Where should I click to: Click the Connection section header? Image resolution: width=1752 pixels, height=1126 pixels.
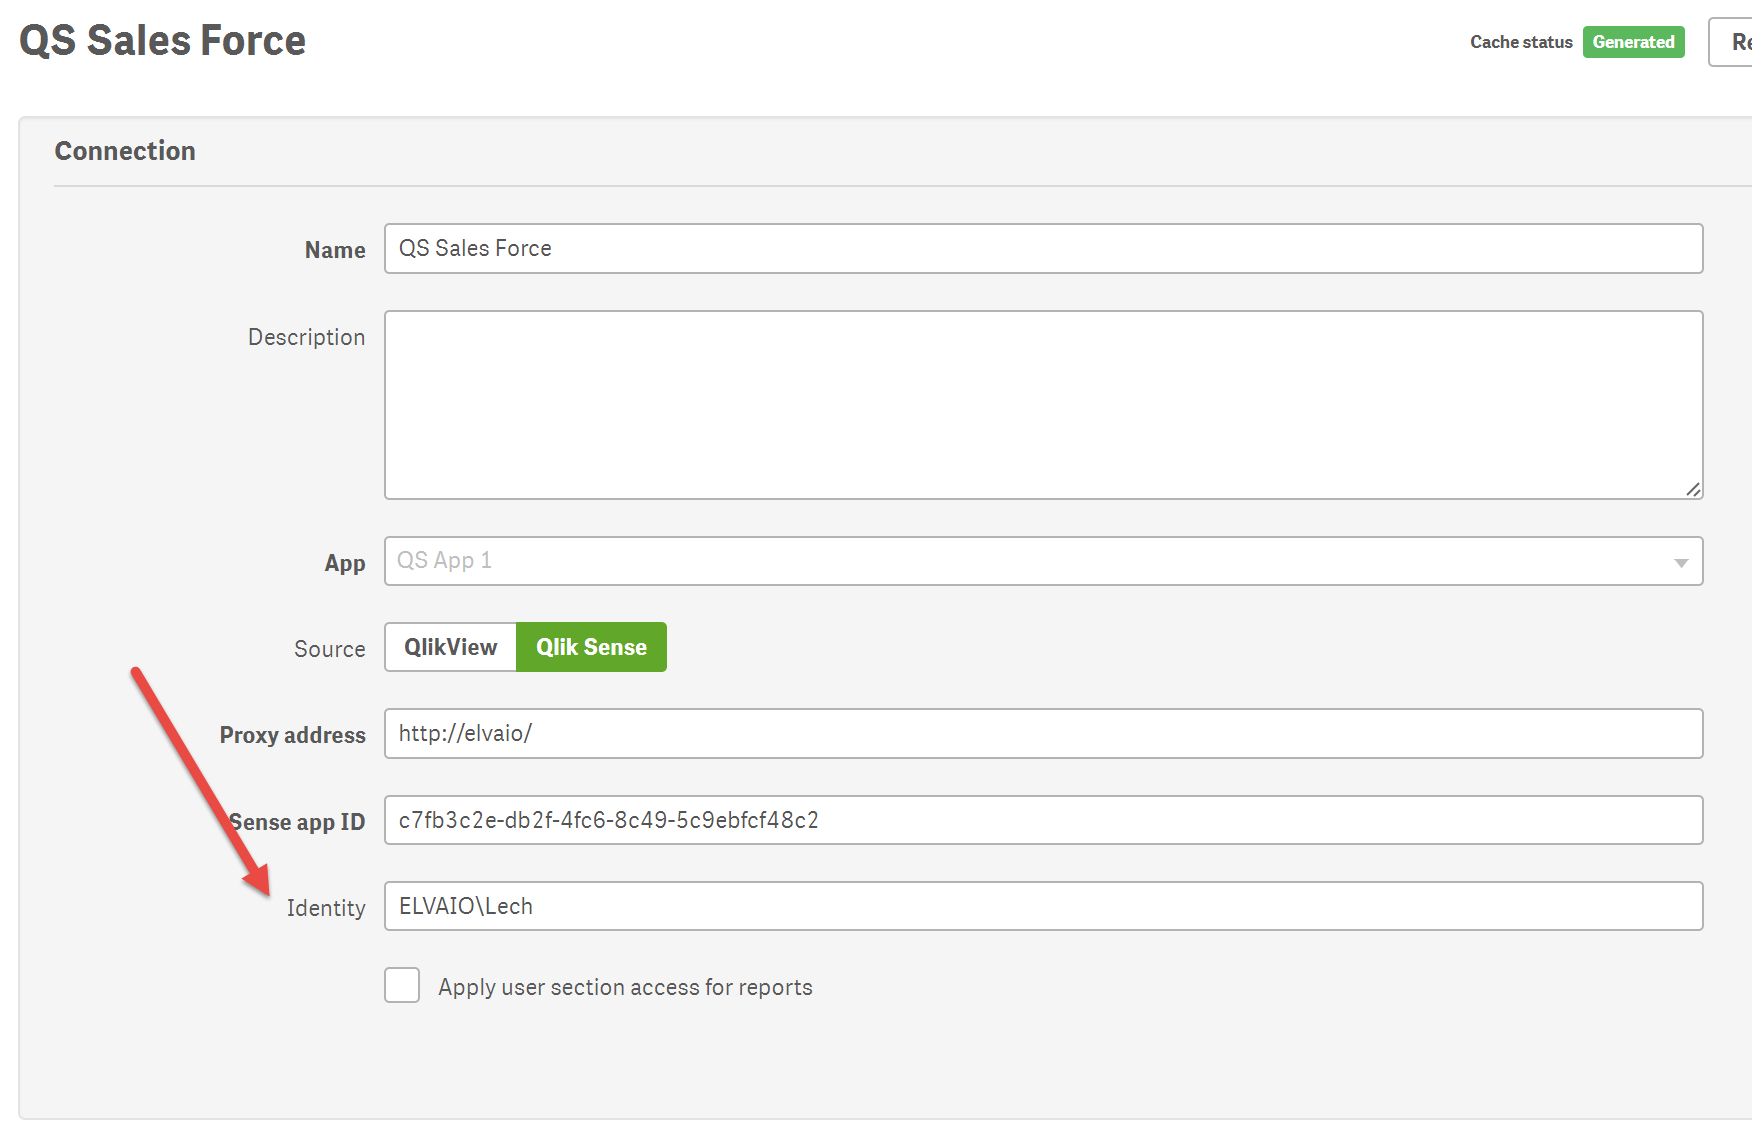[x=125, y=151]
